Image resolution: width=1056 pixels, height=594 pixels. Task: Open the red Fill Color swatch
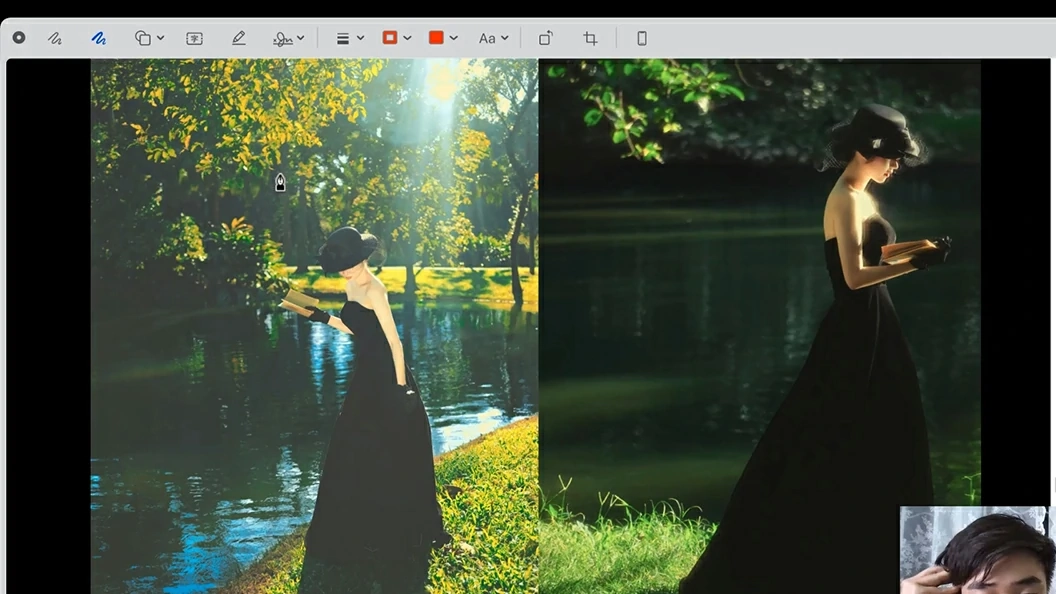coord(436,38)
